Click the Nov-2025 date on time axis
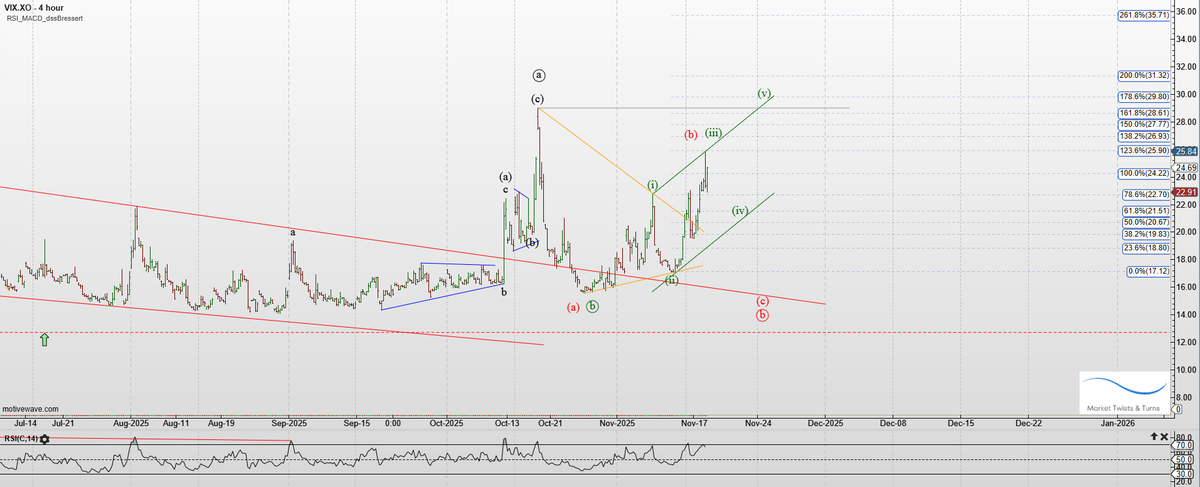The image size is (1200, 487). pos(617,423)
